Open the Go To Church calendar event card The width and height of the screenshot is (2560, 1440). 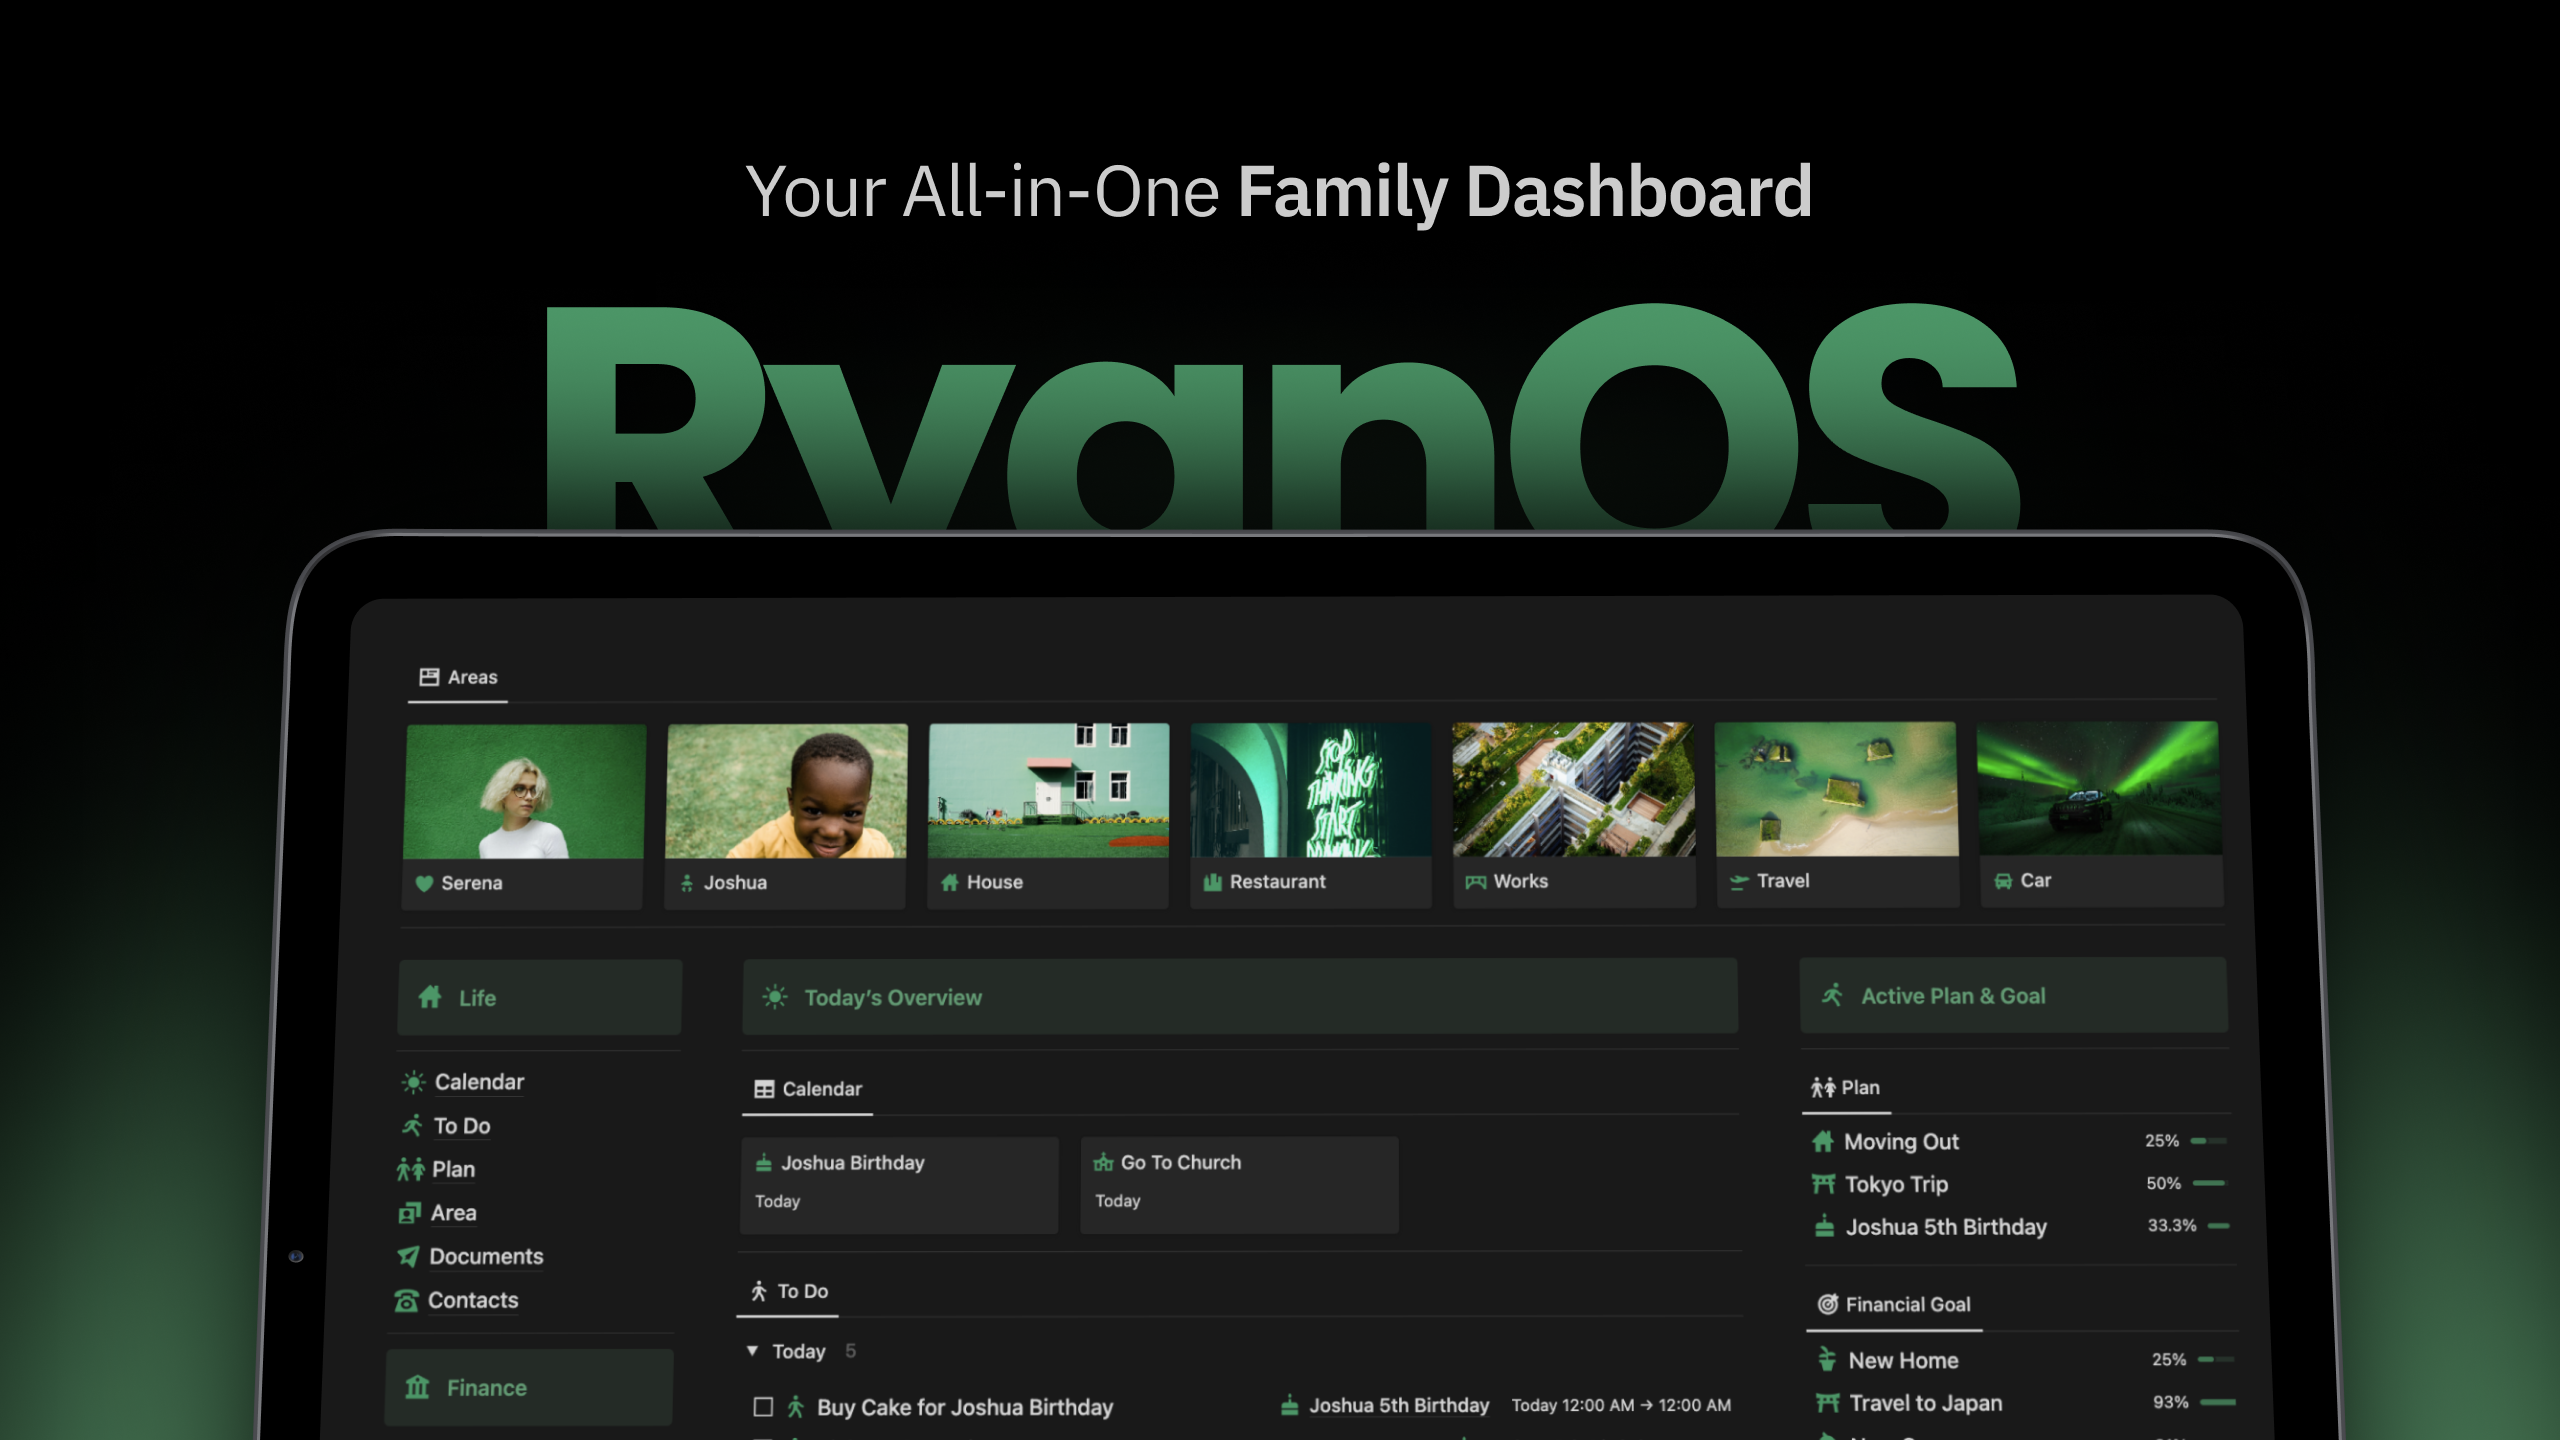[x=1239, y=1184]
